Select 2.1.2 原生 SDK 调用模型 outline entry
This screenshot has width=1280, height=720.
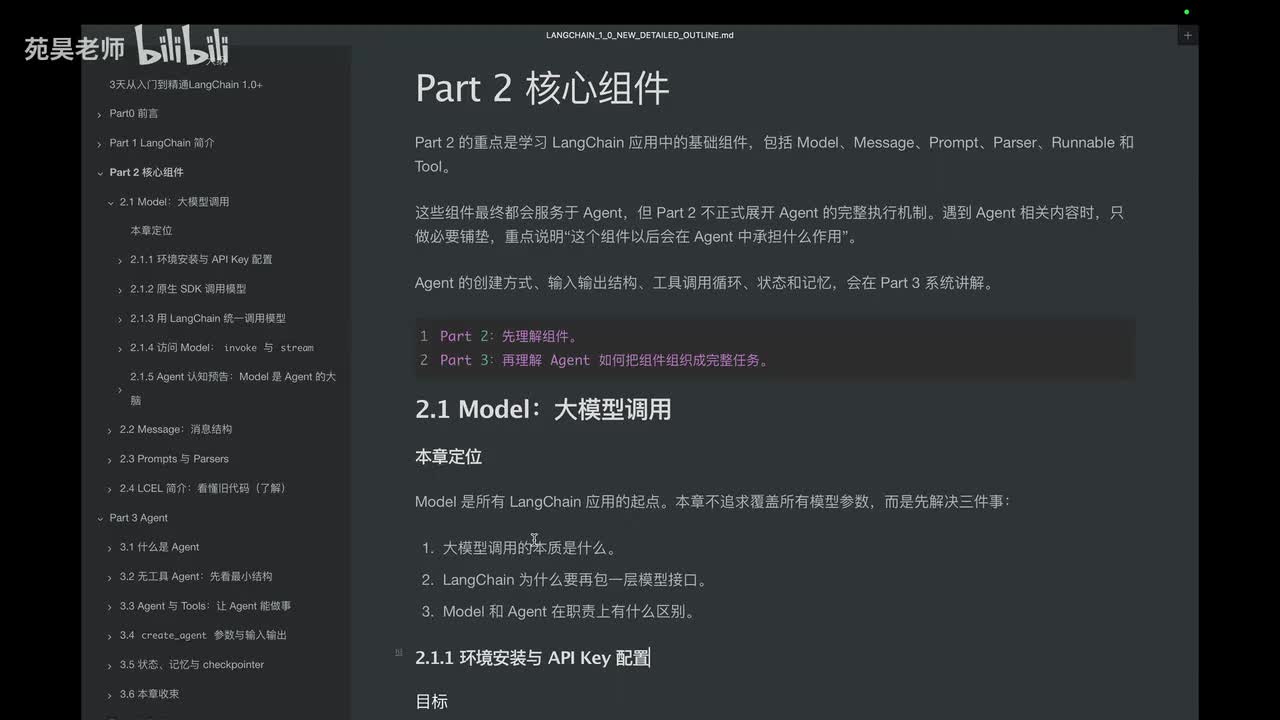[x=188, y=289]
